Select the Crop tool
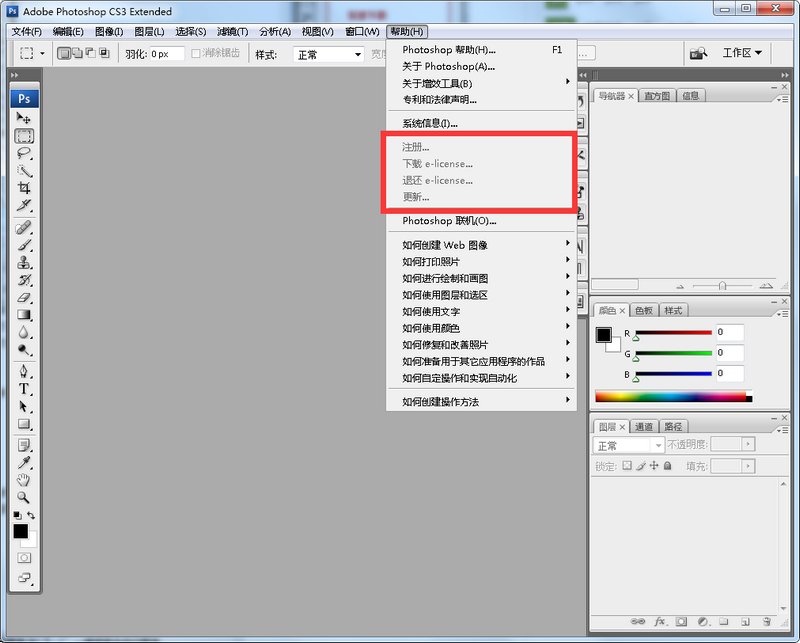This screenshot has width=800, height=643. [23, 188]
